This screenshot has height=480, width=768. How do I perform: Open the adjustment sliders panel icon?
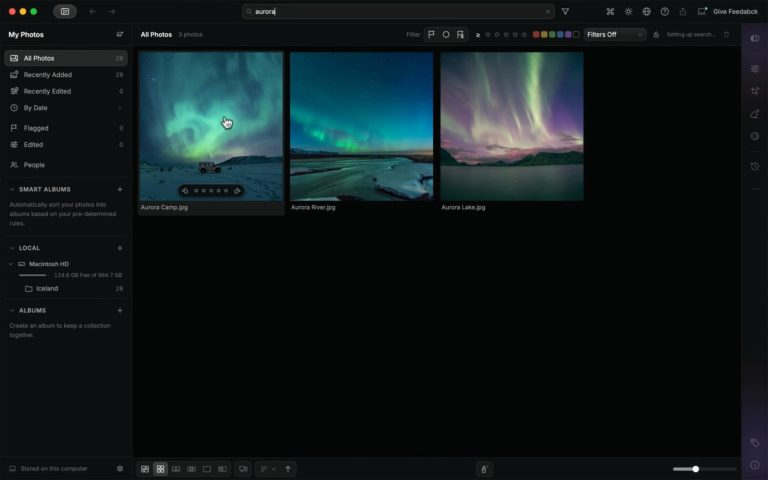[x=755, y=69]
